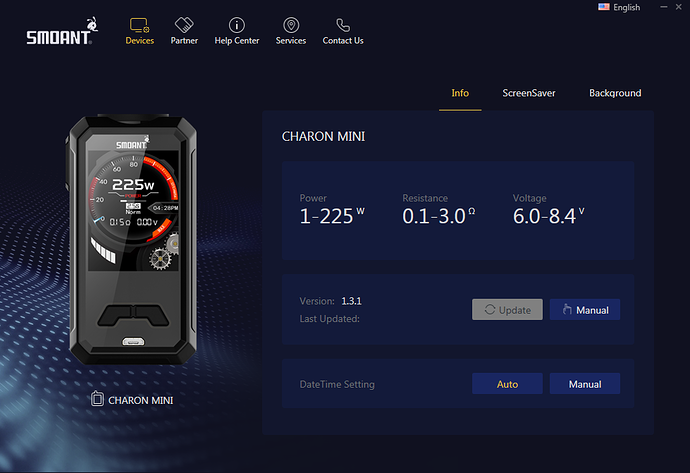Screen dimensions: 690x473
Task: Click the CHARON MINI label below the device
Action: point(141,400)
